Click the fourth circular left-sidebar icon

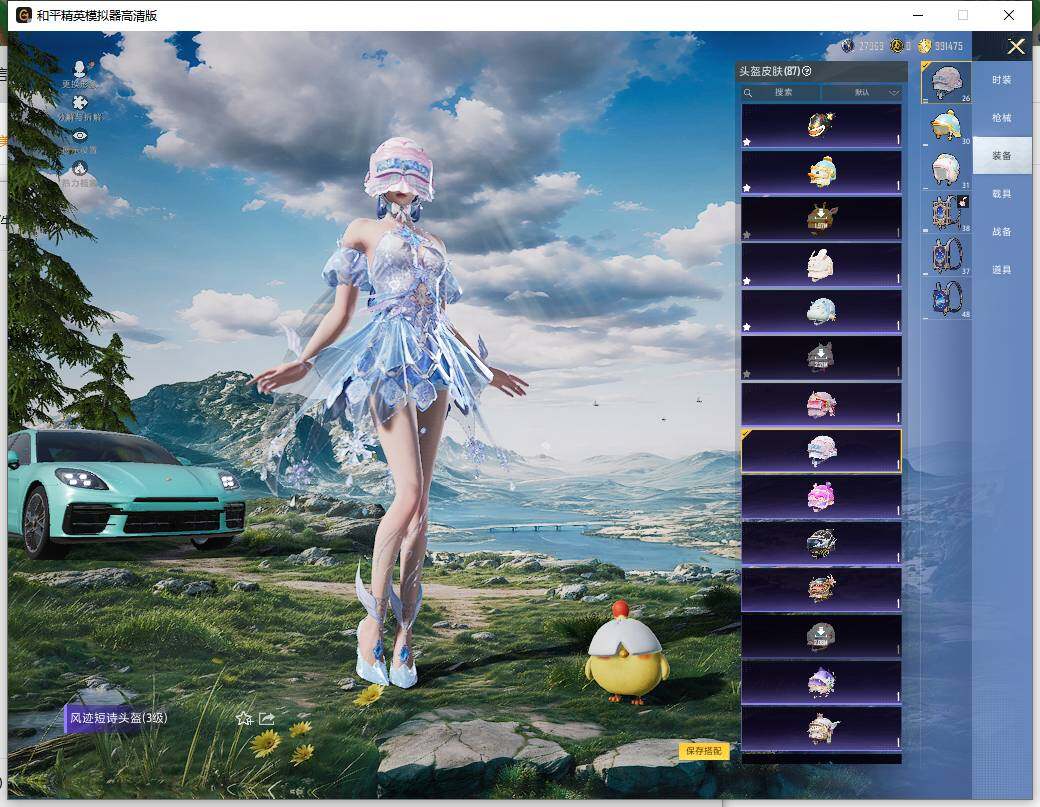tap(80, 168)
